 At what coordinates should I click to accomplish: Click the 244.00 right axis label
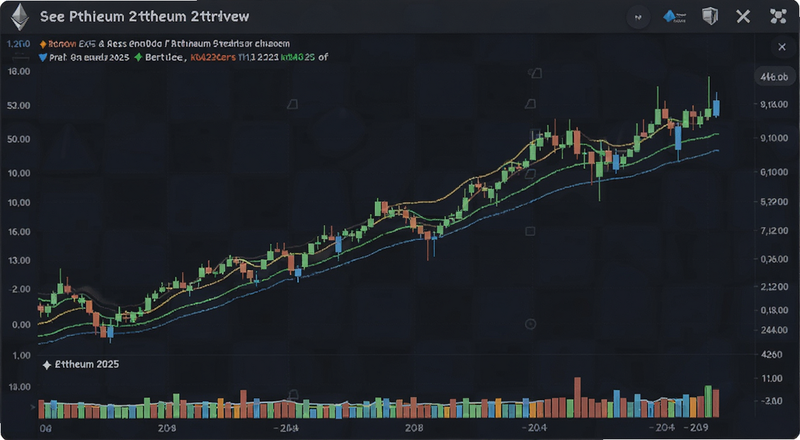774,330
